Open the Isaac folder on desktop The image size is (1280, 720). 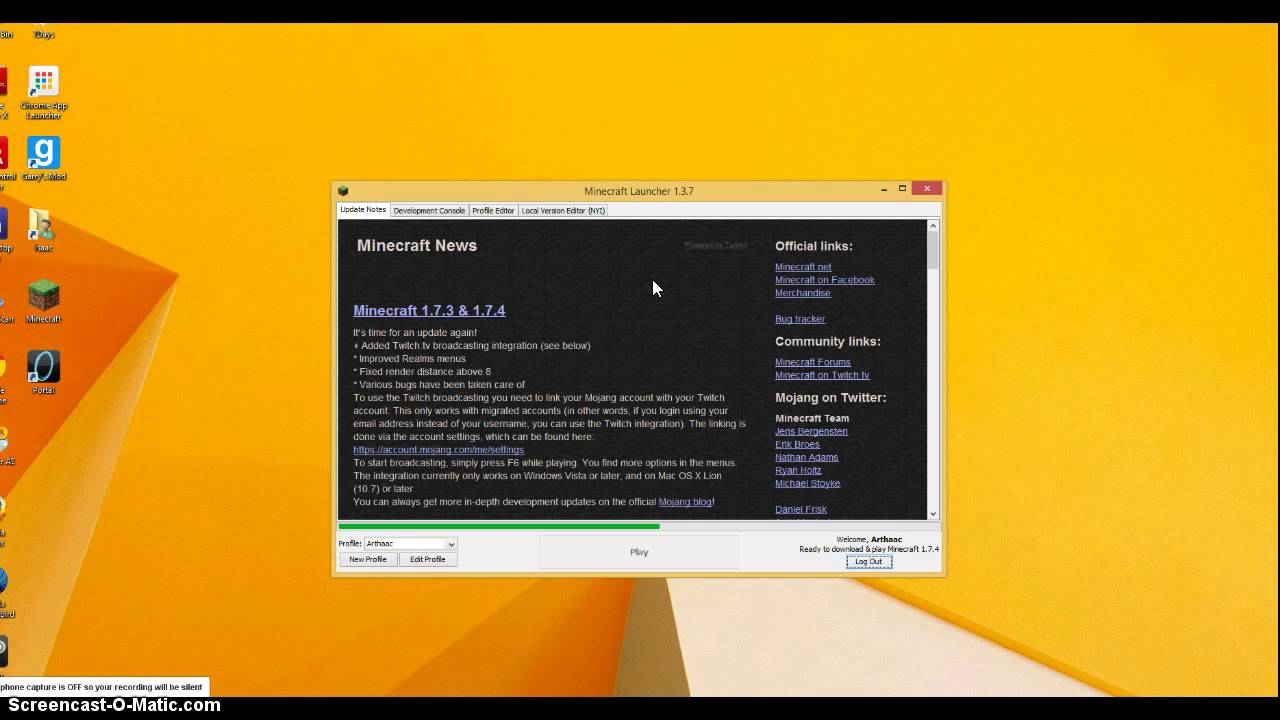42,230
